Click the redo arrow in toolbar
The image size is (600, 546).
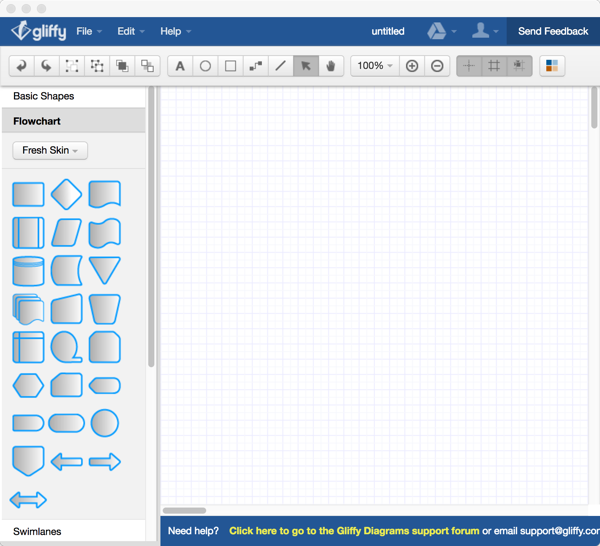pyautogui.click(x=46, y=66)
